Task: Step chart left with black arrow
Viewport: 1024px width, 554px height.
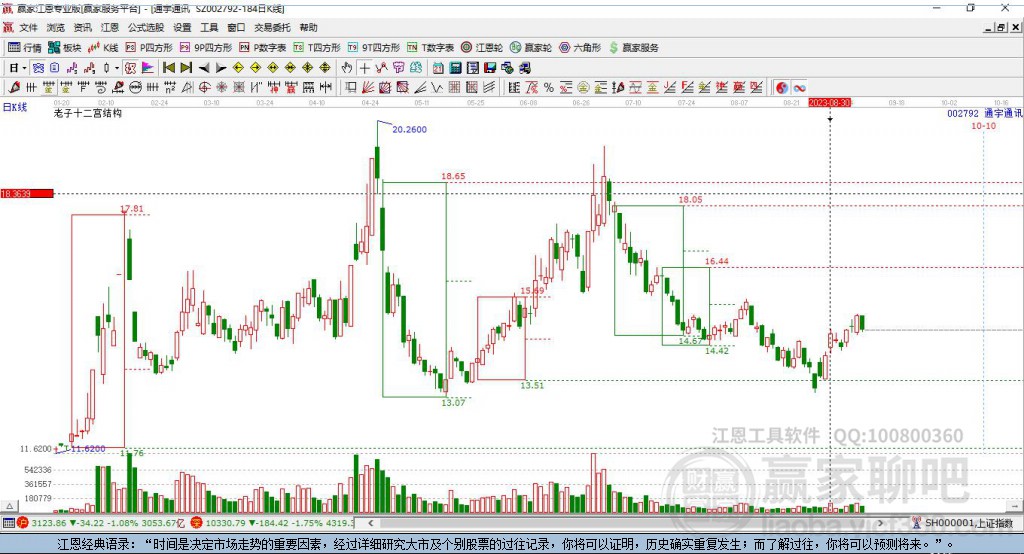Action: point(204,68)
